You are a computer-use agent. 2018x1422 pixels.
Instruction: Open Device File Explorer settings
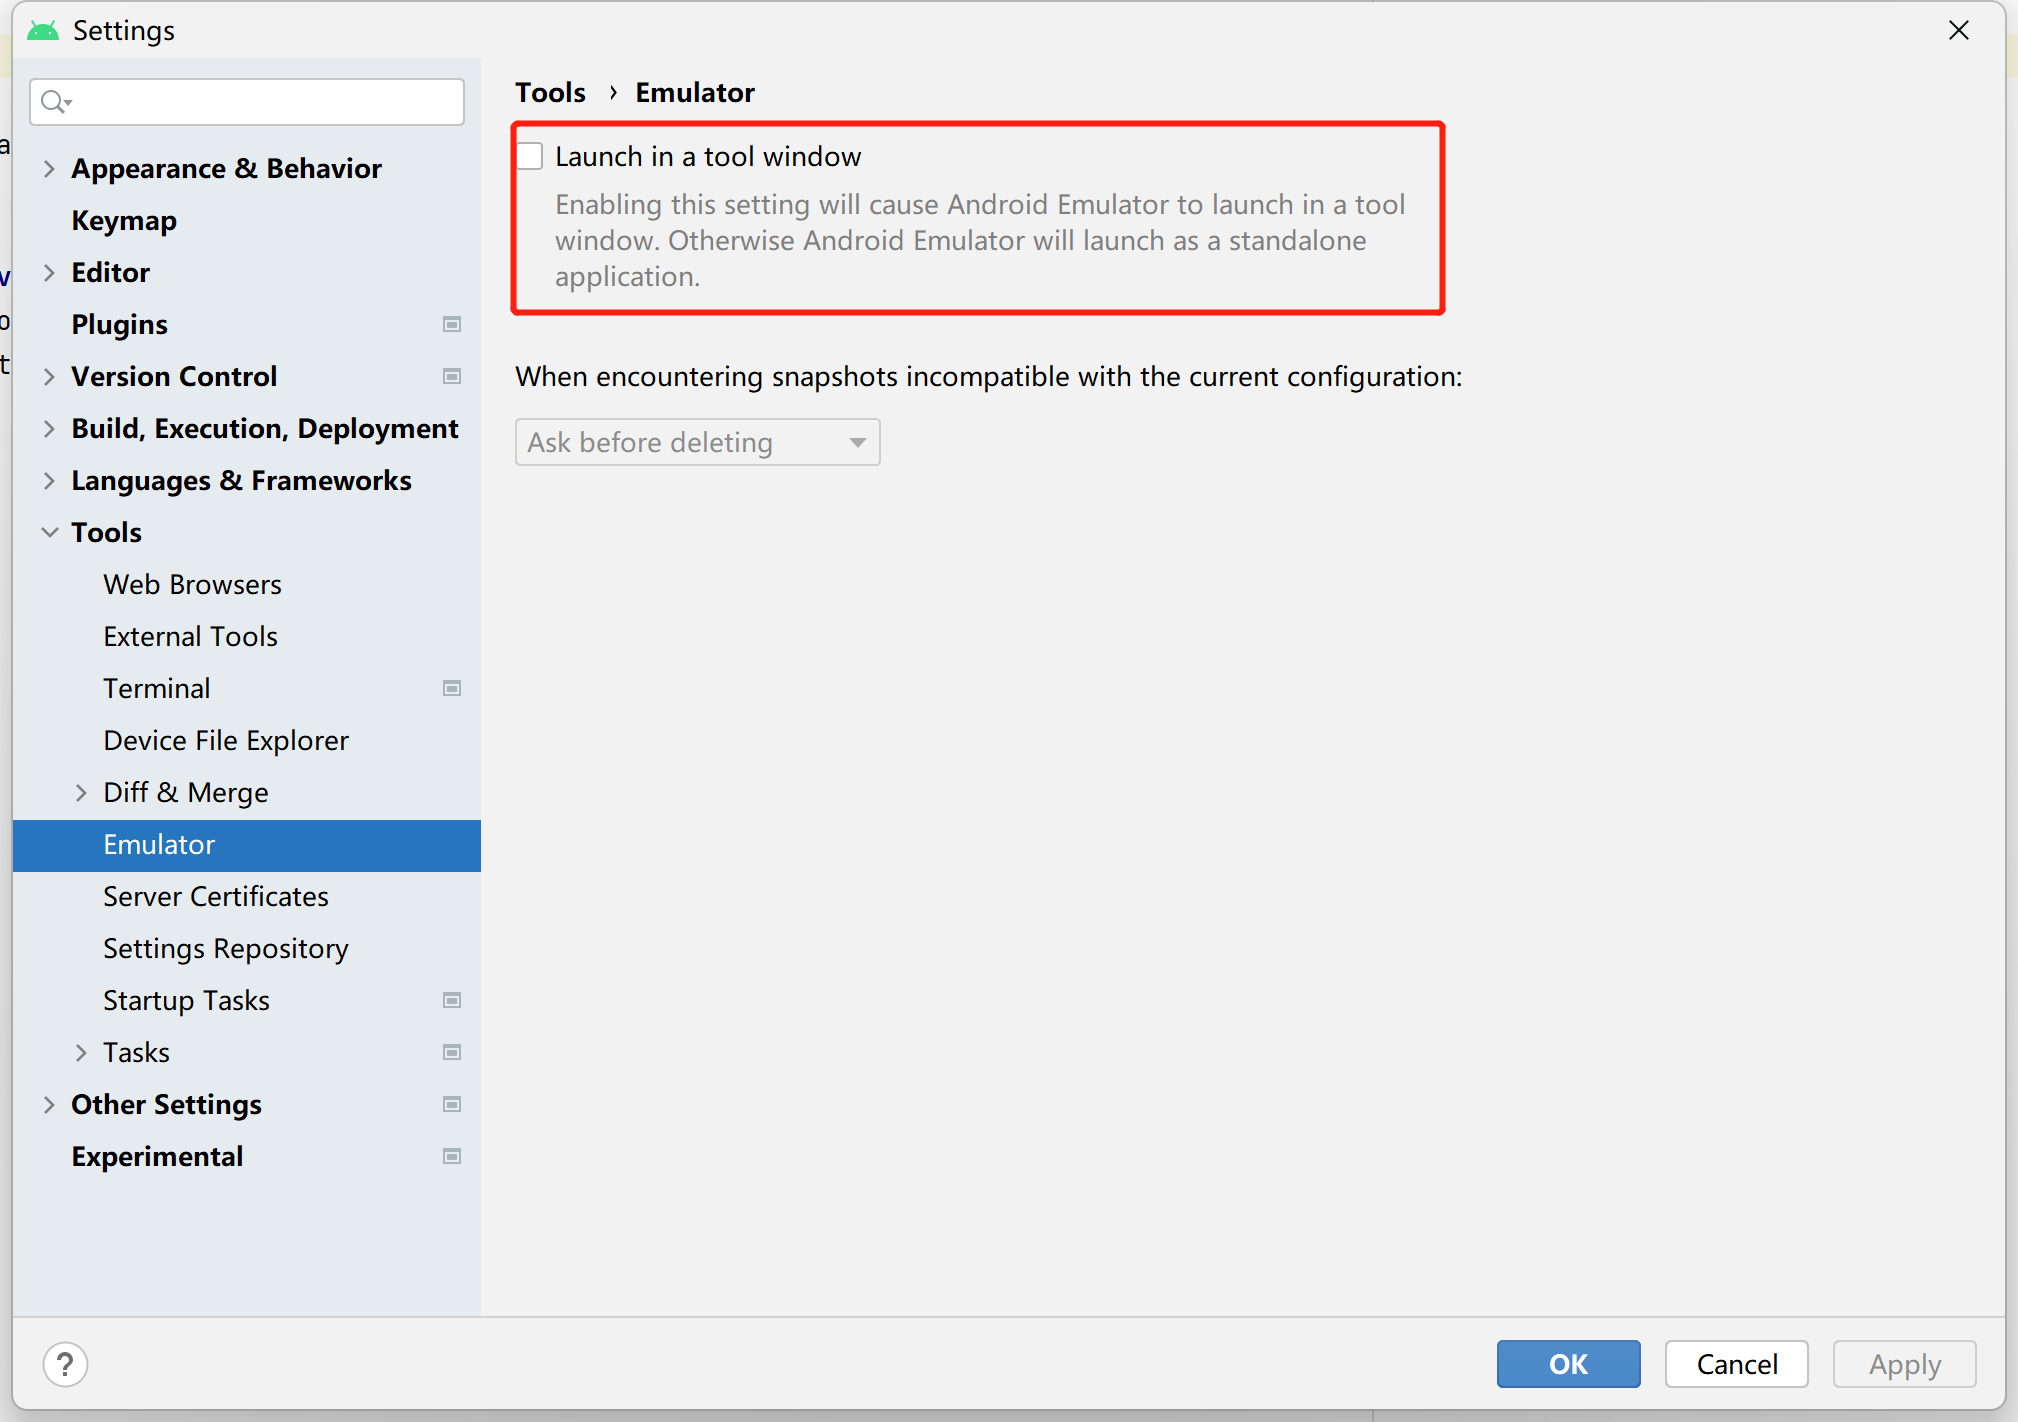pos(226,741)
